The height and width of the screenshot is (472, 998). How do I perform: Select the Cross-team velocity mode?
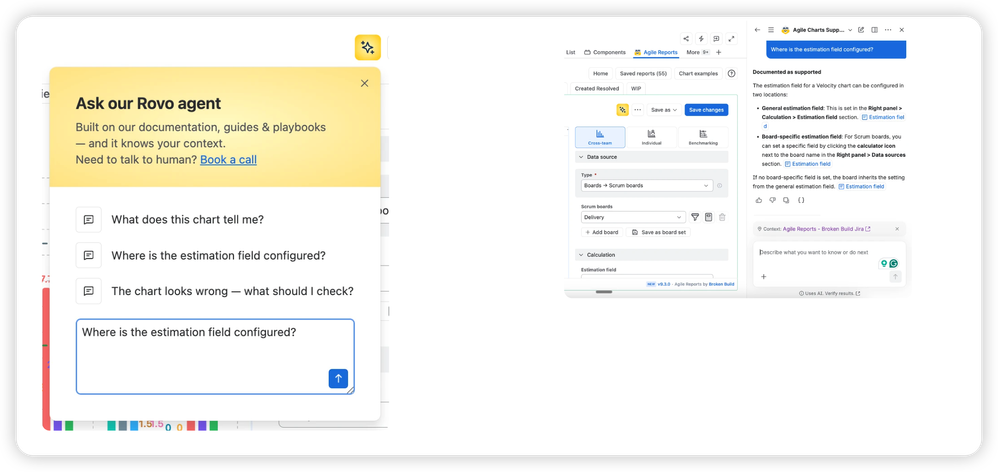tap(600, 137)
